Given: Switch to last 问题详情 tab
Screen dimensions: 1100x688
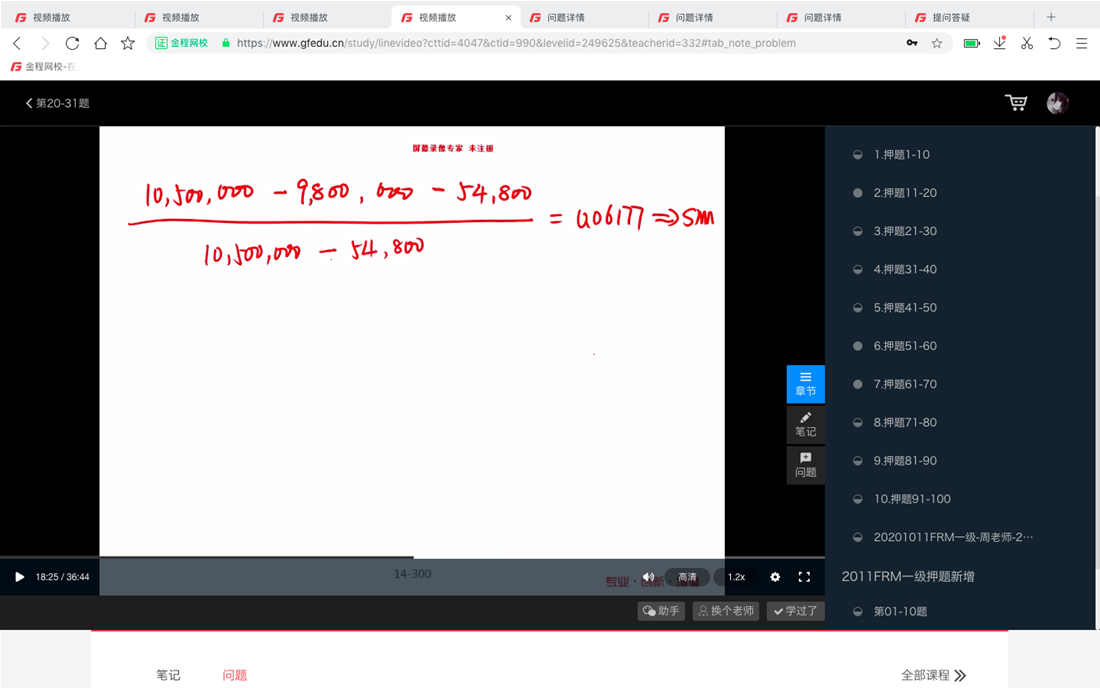Looking at the screenshot, I should tap(840, 18).
